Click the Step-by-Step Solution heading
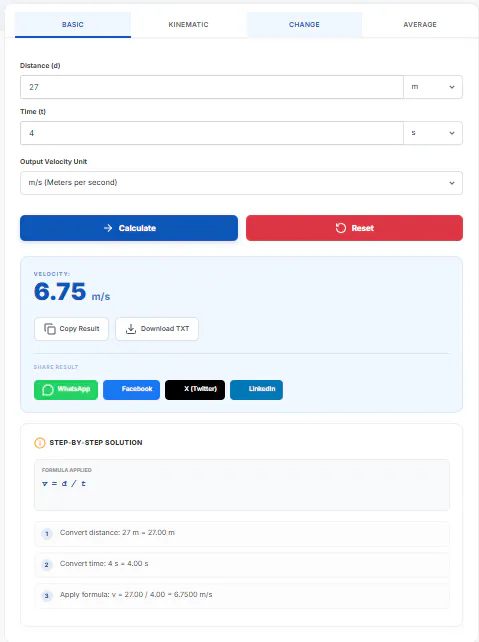 pyautogui.click(x=96, y=443)
